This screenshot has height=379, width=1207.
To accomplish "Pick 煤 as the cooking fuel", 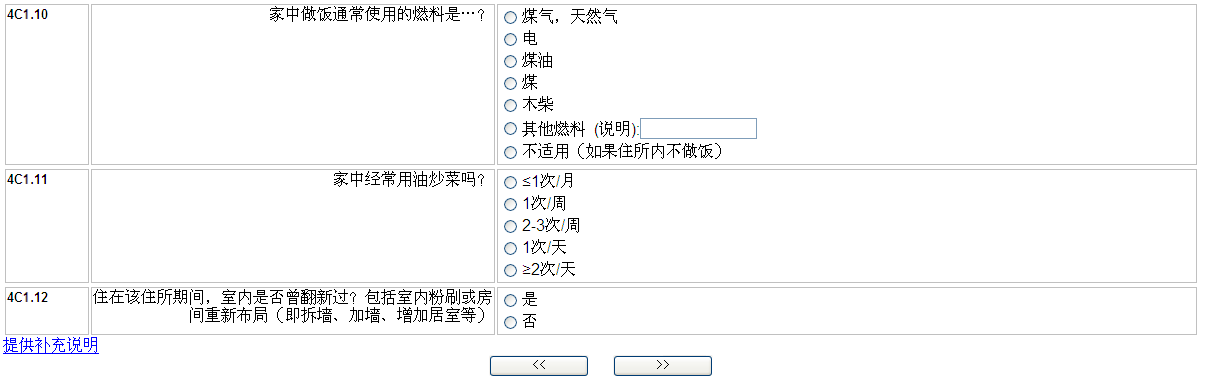I will [510, 84].
